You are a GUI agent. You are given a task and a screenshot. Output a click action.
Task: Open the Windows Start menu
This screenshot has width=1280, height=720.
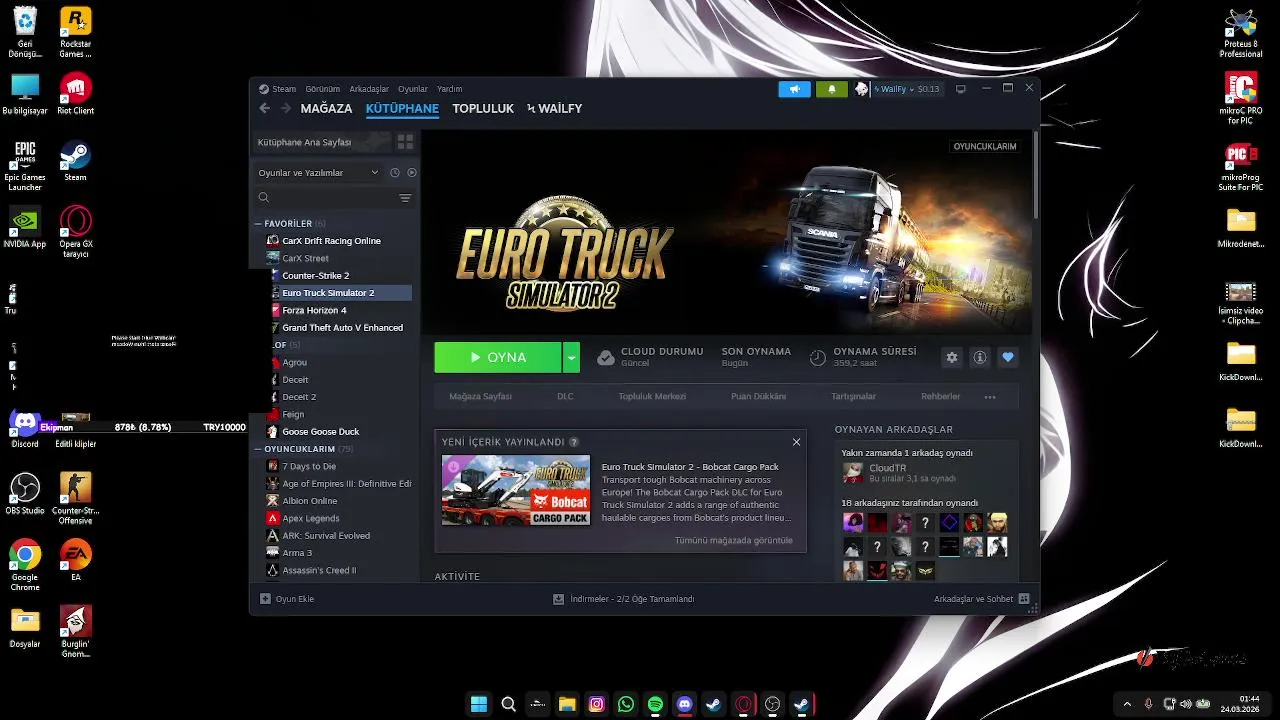coord(479,704)
